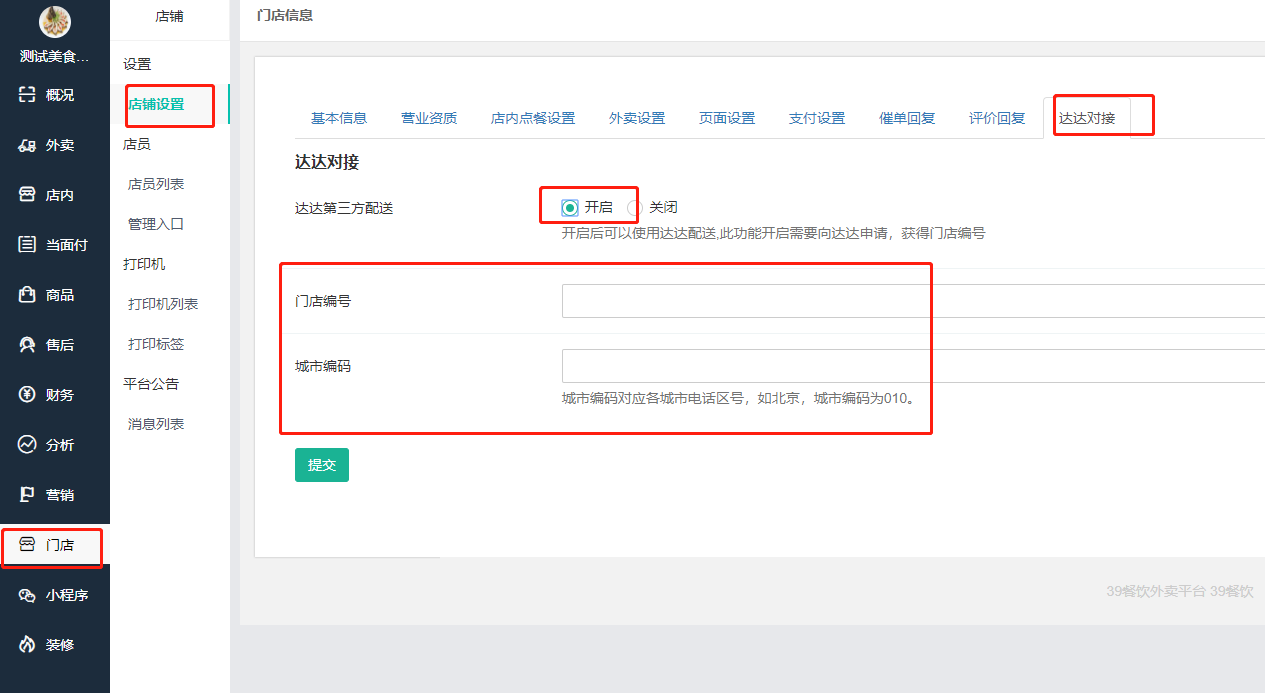The width and height of the screenshot is (1265, 693).
Task: Switch to the 支付设置 tab
Action: coord(817,118)
